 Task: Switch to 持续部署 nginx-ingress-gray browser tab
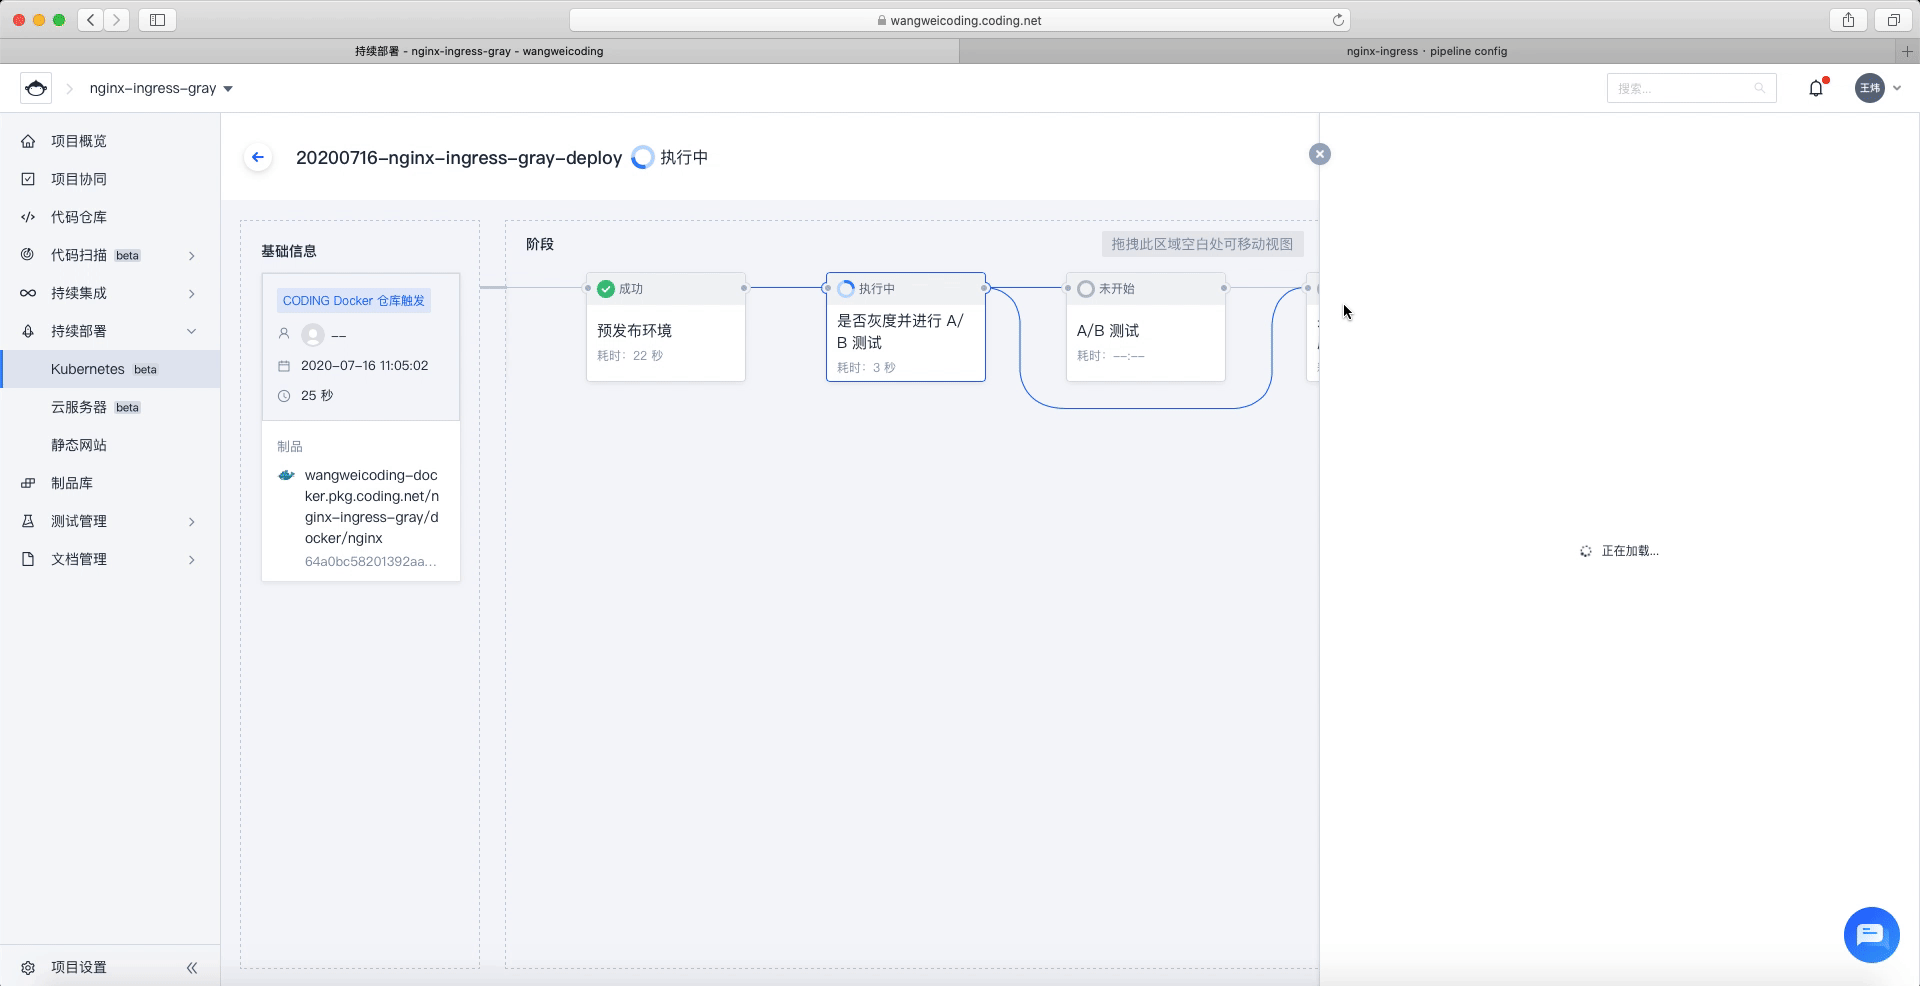point(479,51)
